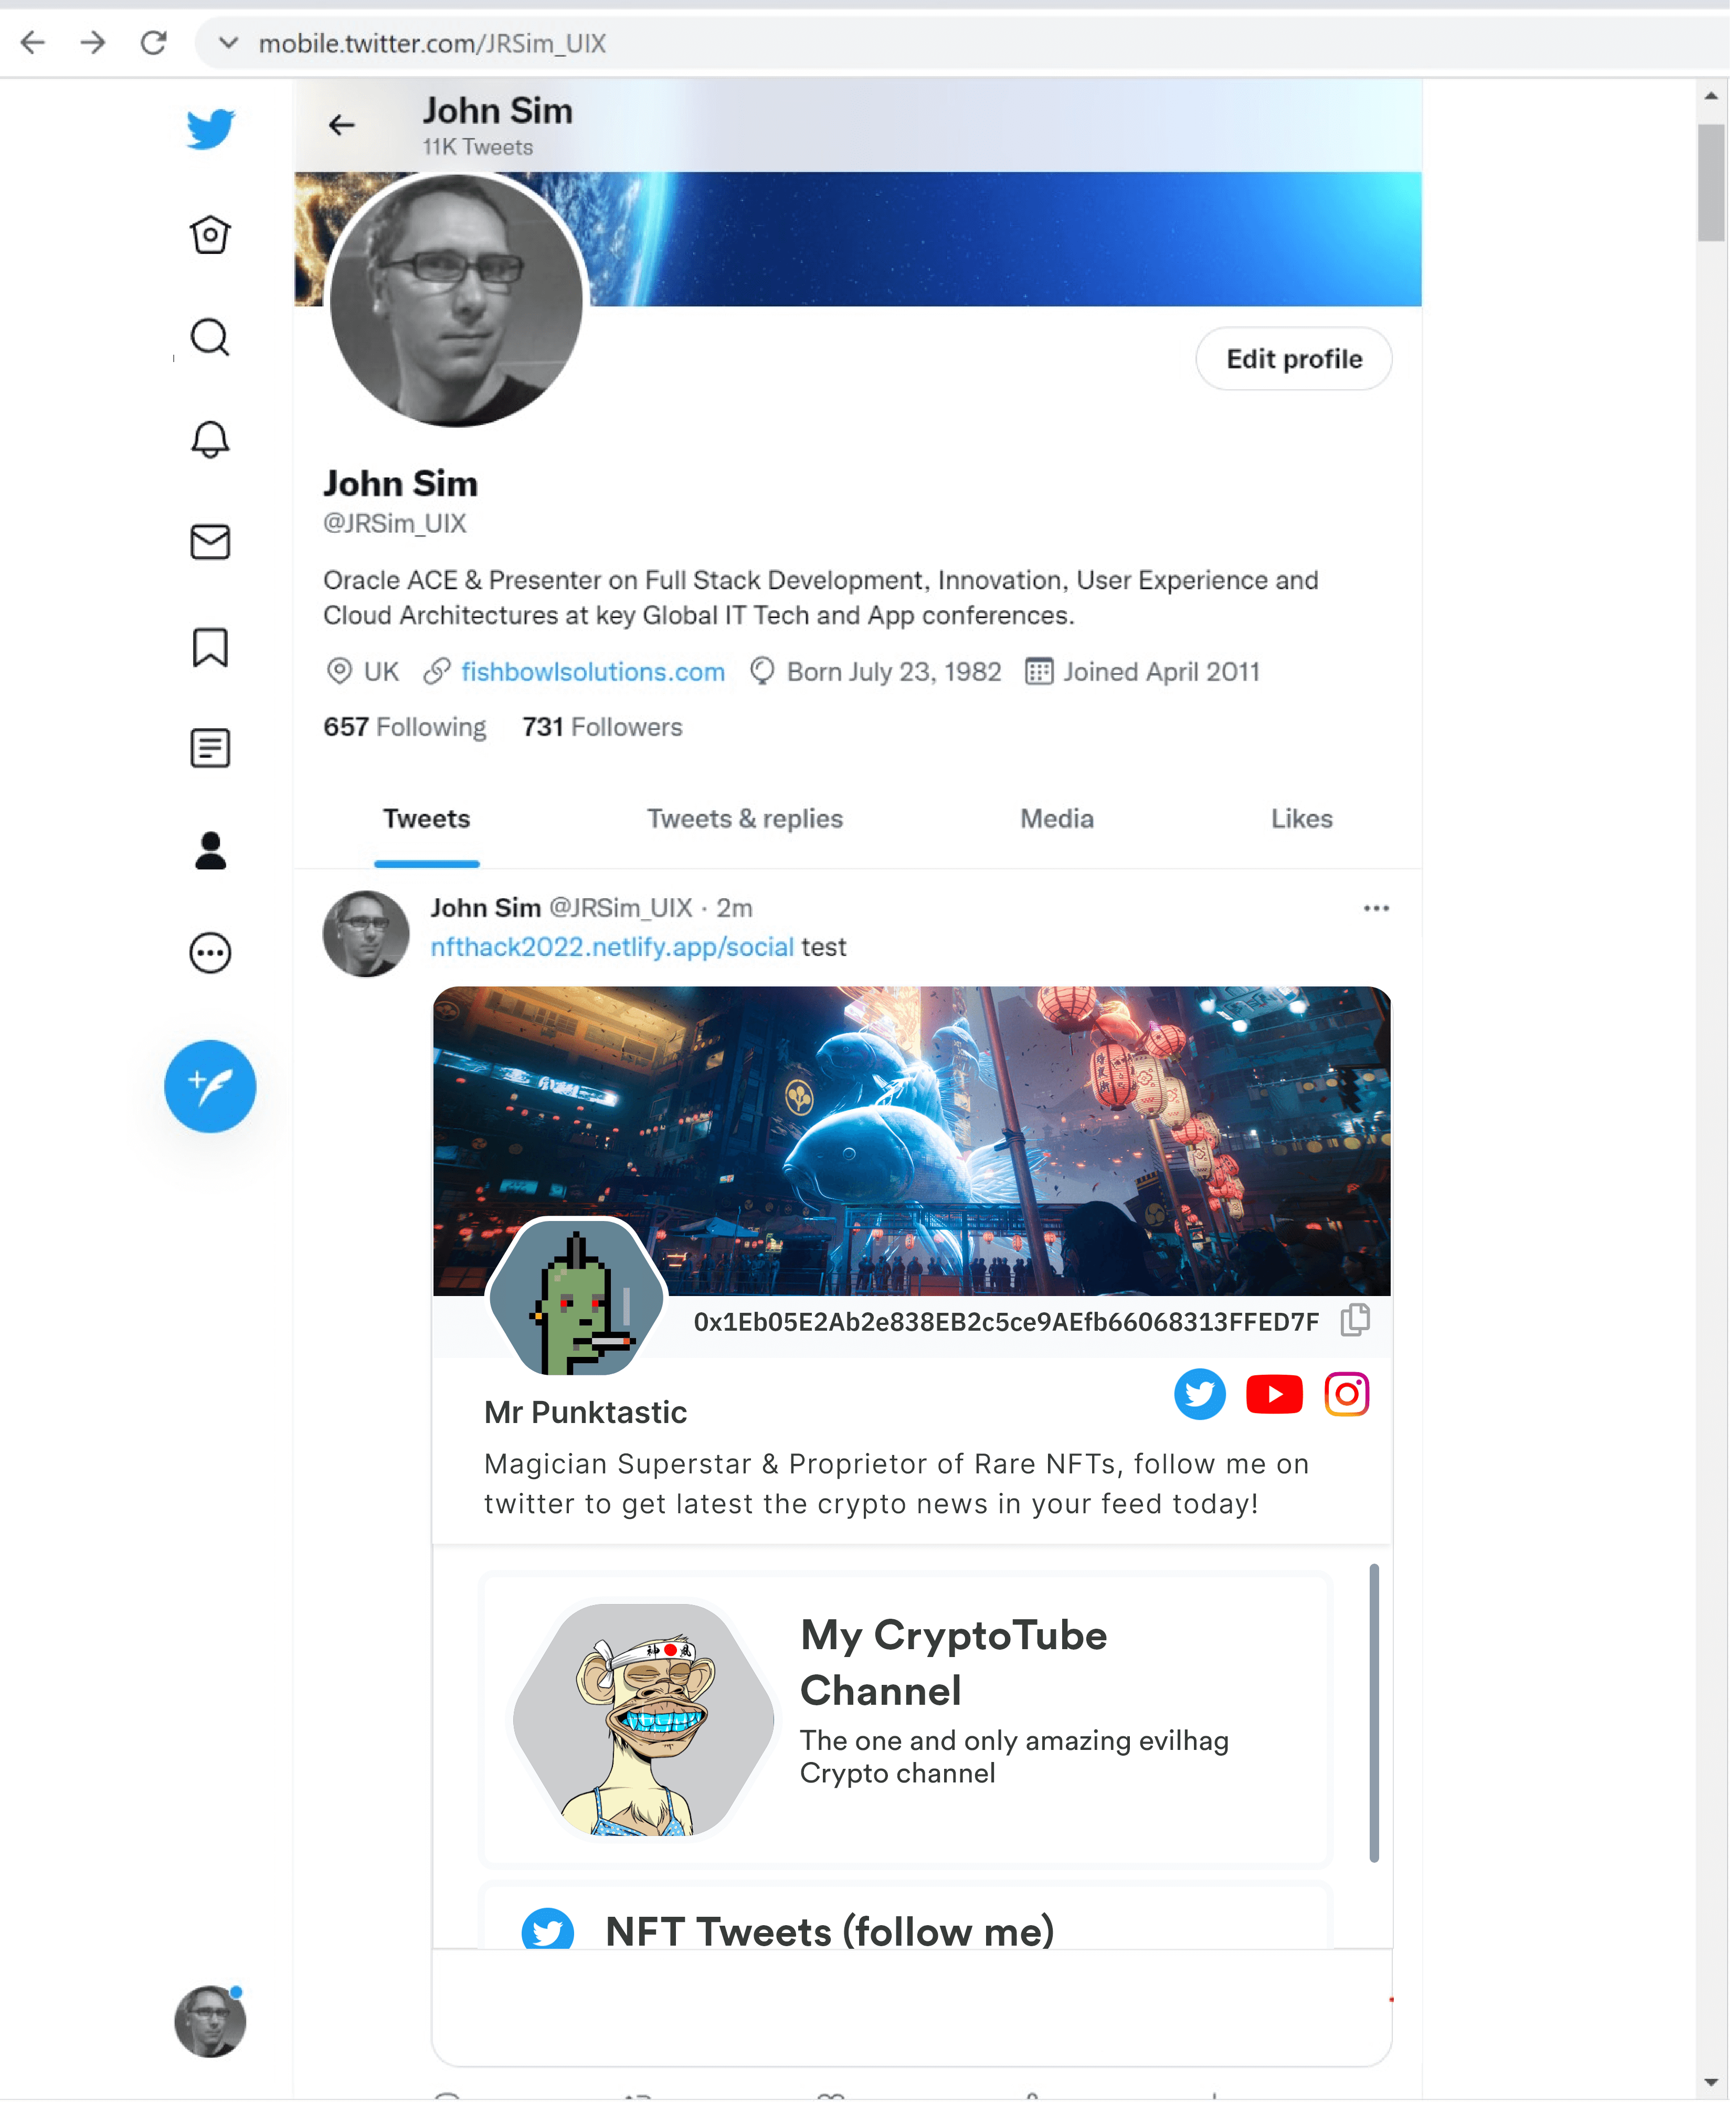Open the Messages envelope icon
The image size is (1736, 2102).
click(x=210, y=542)
